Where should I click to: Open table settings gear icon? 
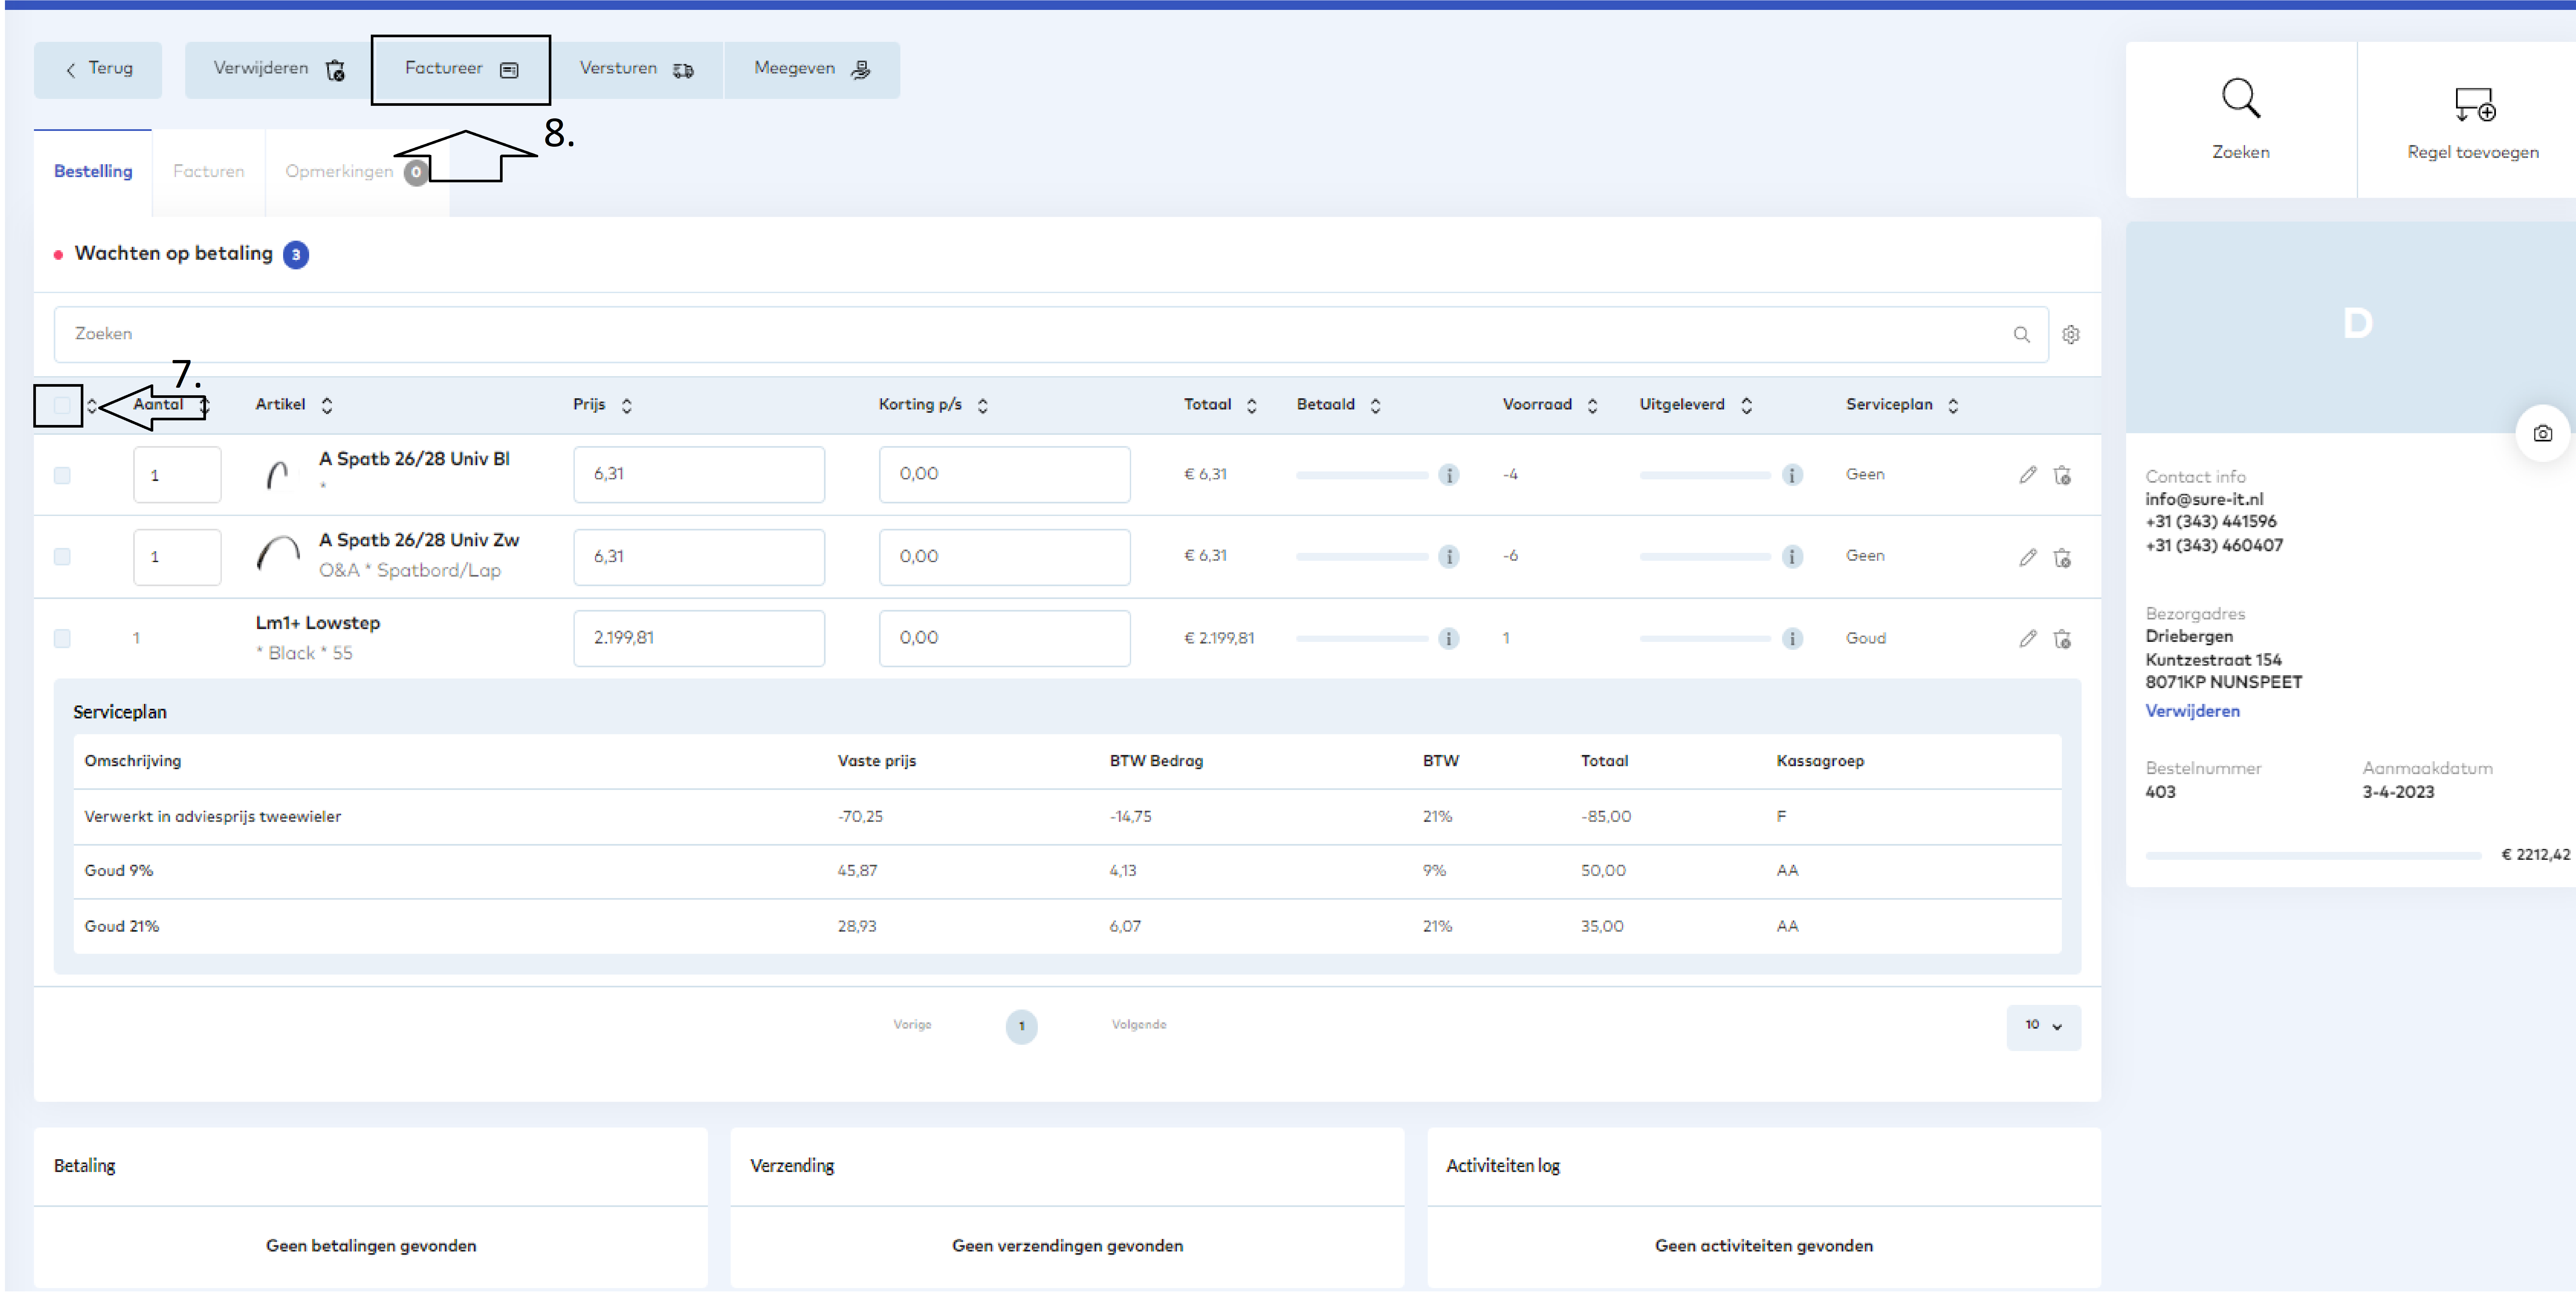(2071, 335)
